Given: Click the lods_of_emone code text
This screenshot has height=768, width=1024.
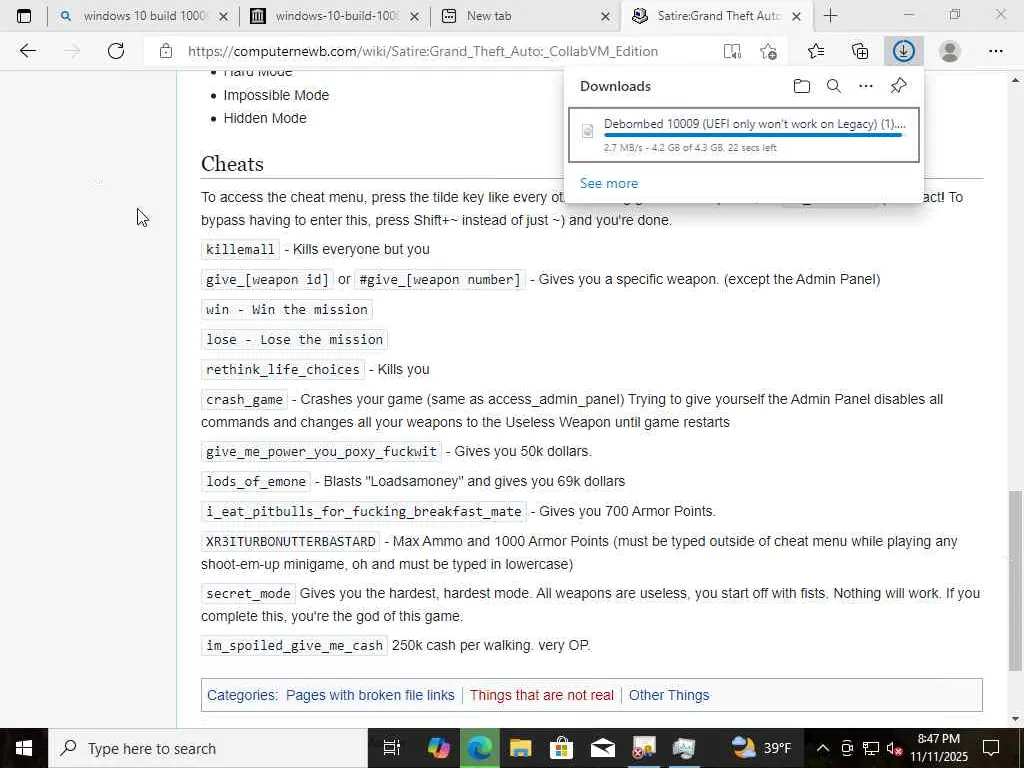Looking at the screenshot, I should [256, 481].
